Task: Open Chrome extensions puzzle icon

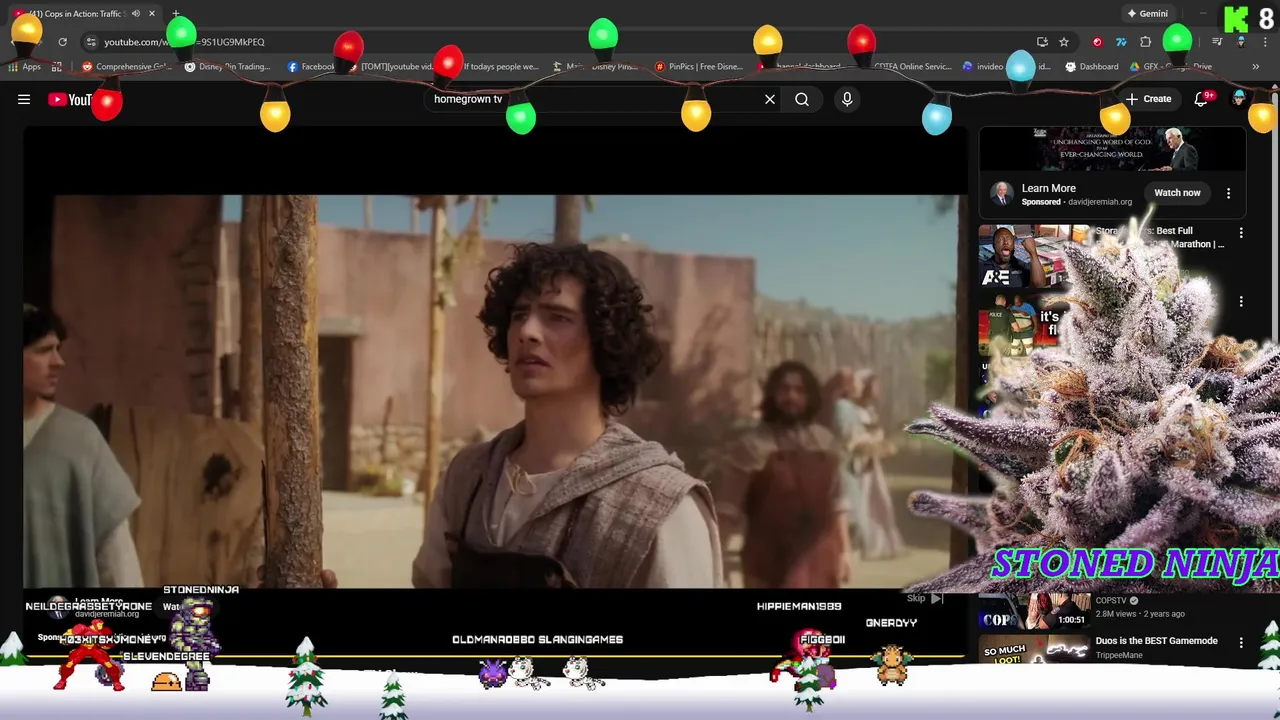Action: (x=1146, y=42)
